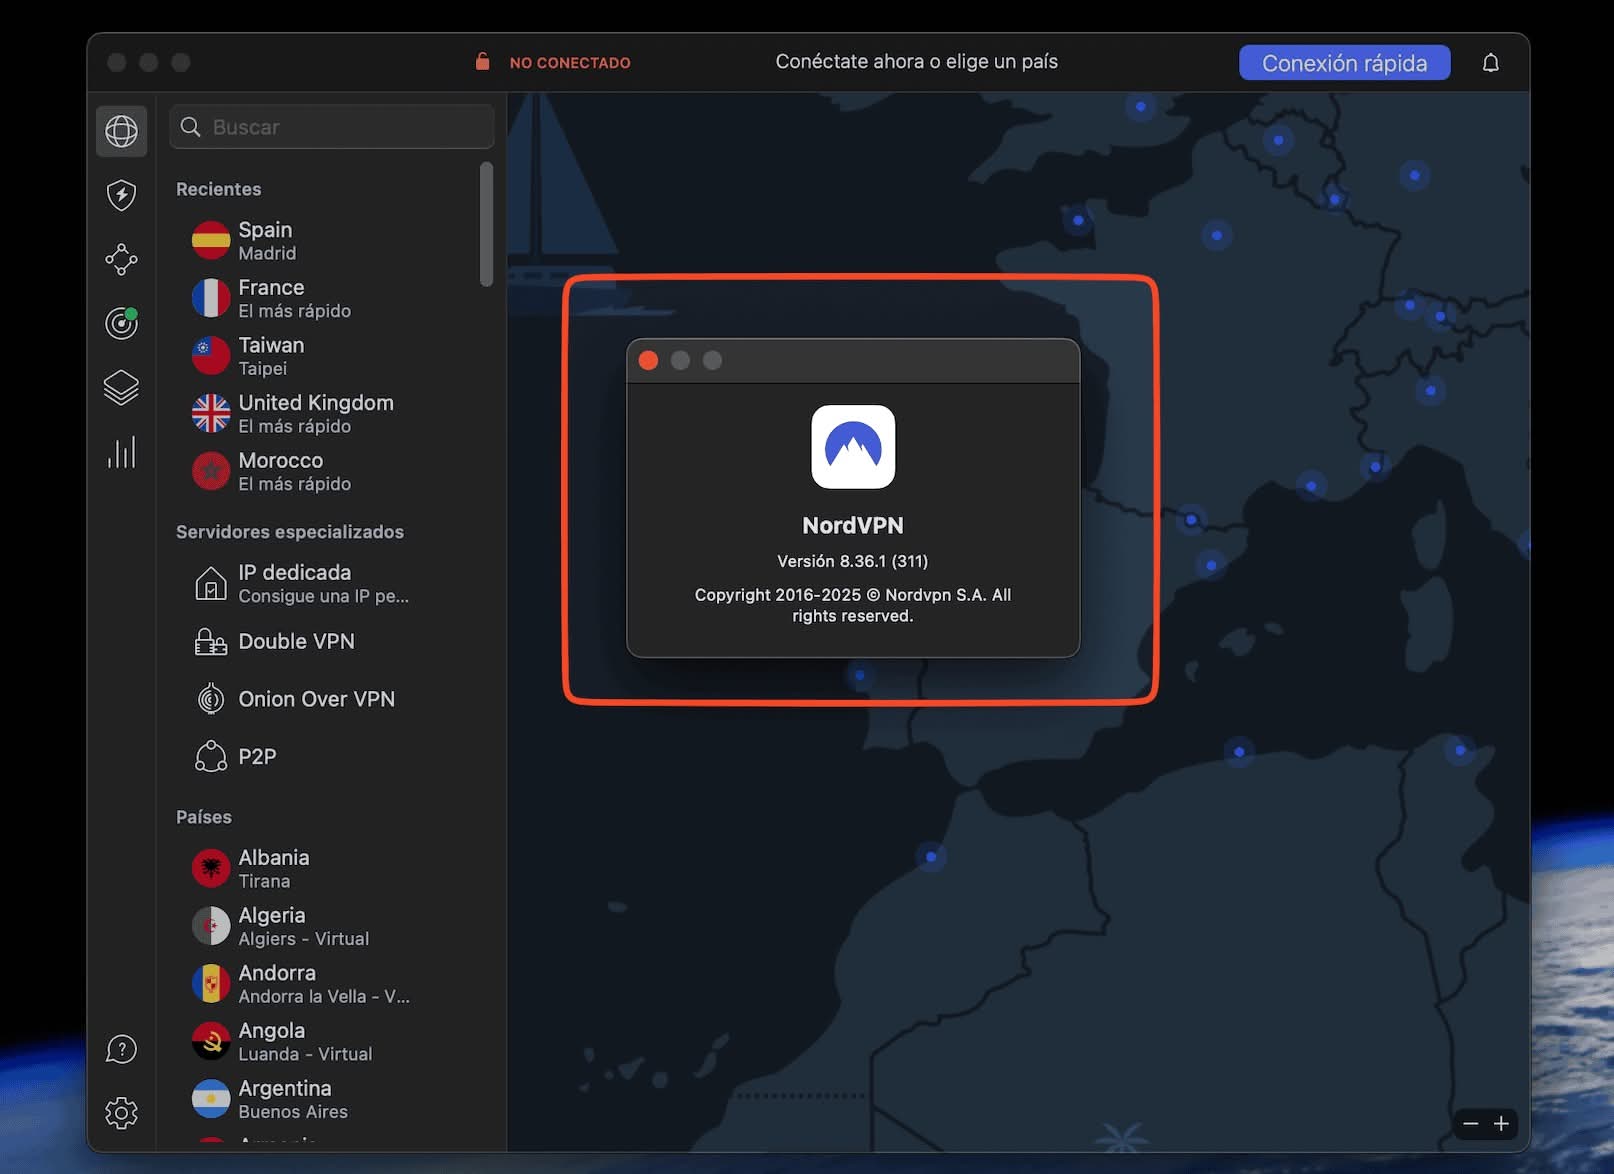
Task: Click the Versión 8.36.1 (311) text
Action: coord(853,561)
